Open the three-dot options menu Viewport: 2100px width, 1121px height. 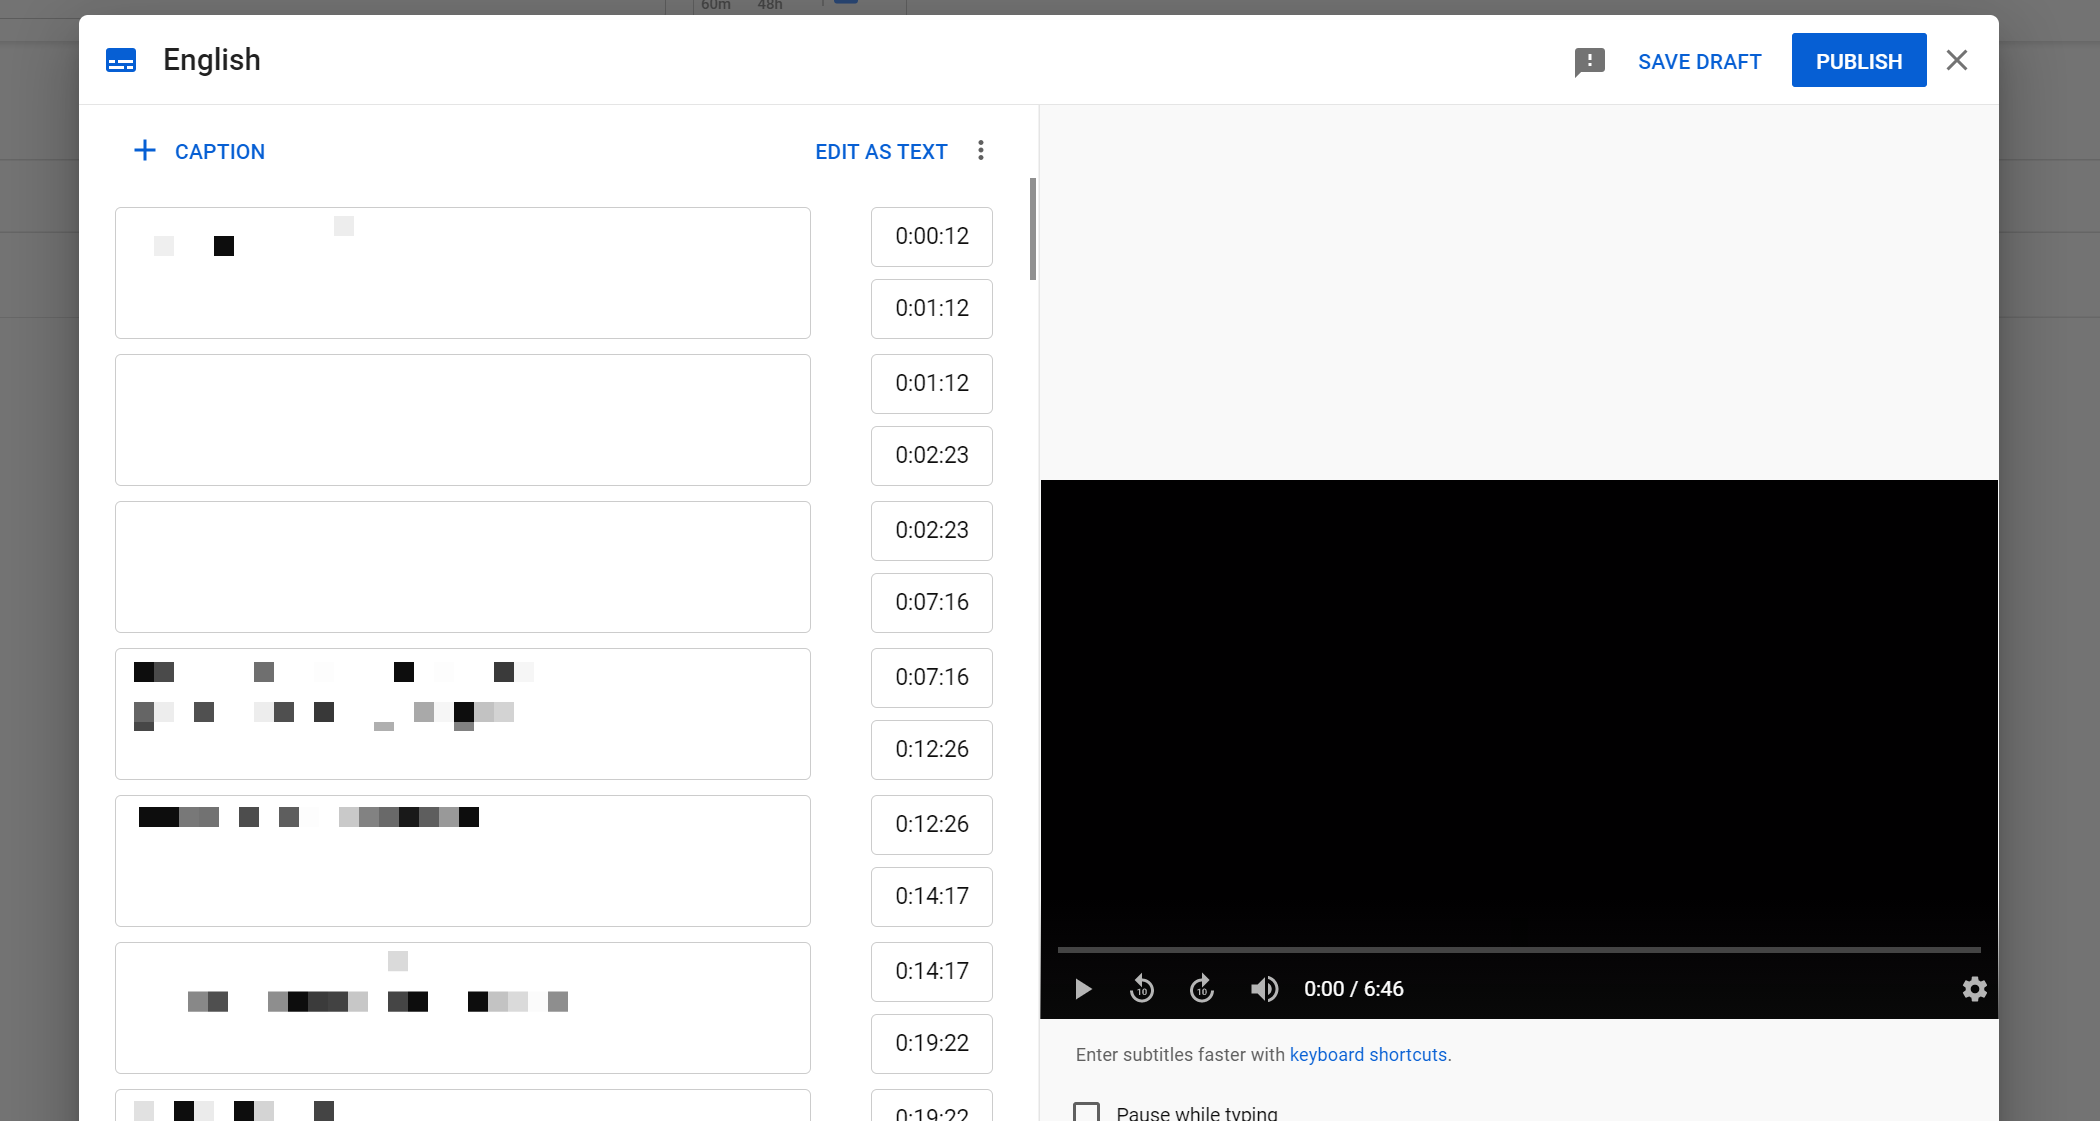click(x=981, y=150)
